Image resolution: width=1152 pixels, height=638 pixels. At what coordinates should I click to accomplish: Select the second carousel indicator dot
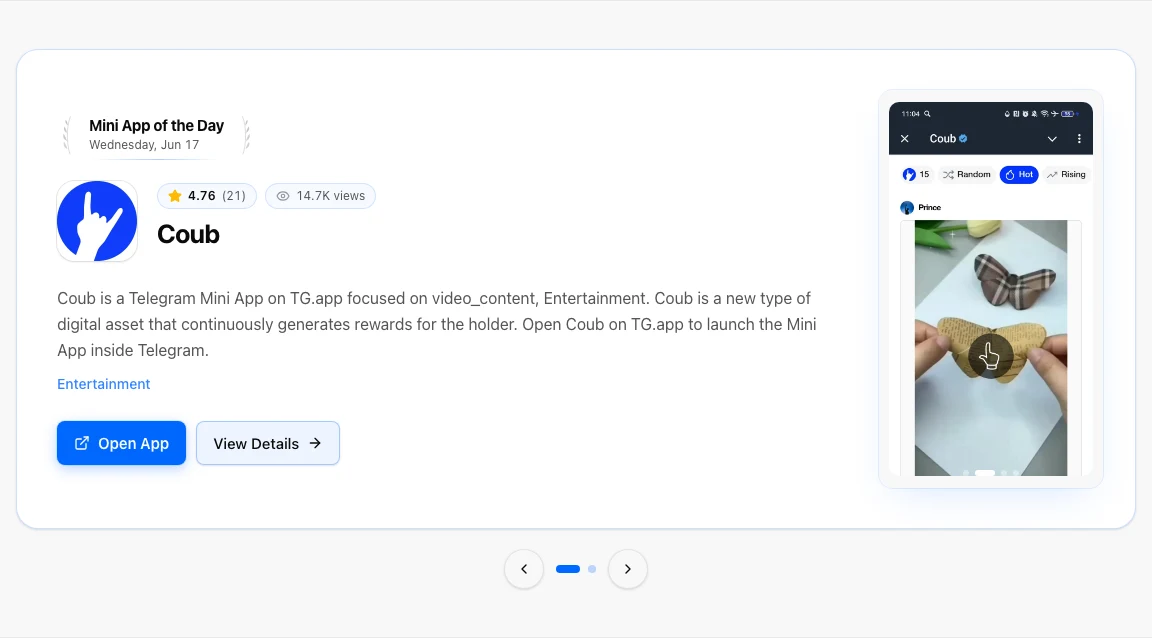click(592, 569)
